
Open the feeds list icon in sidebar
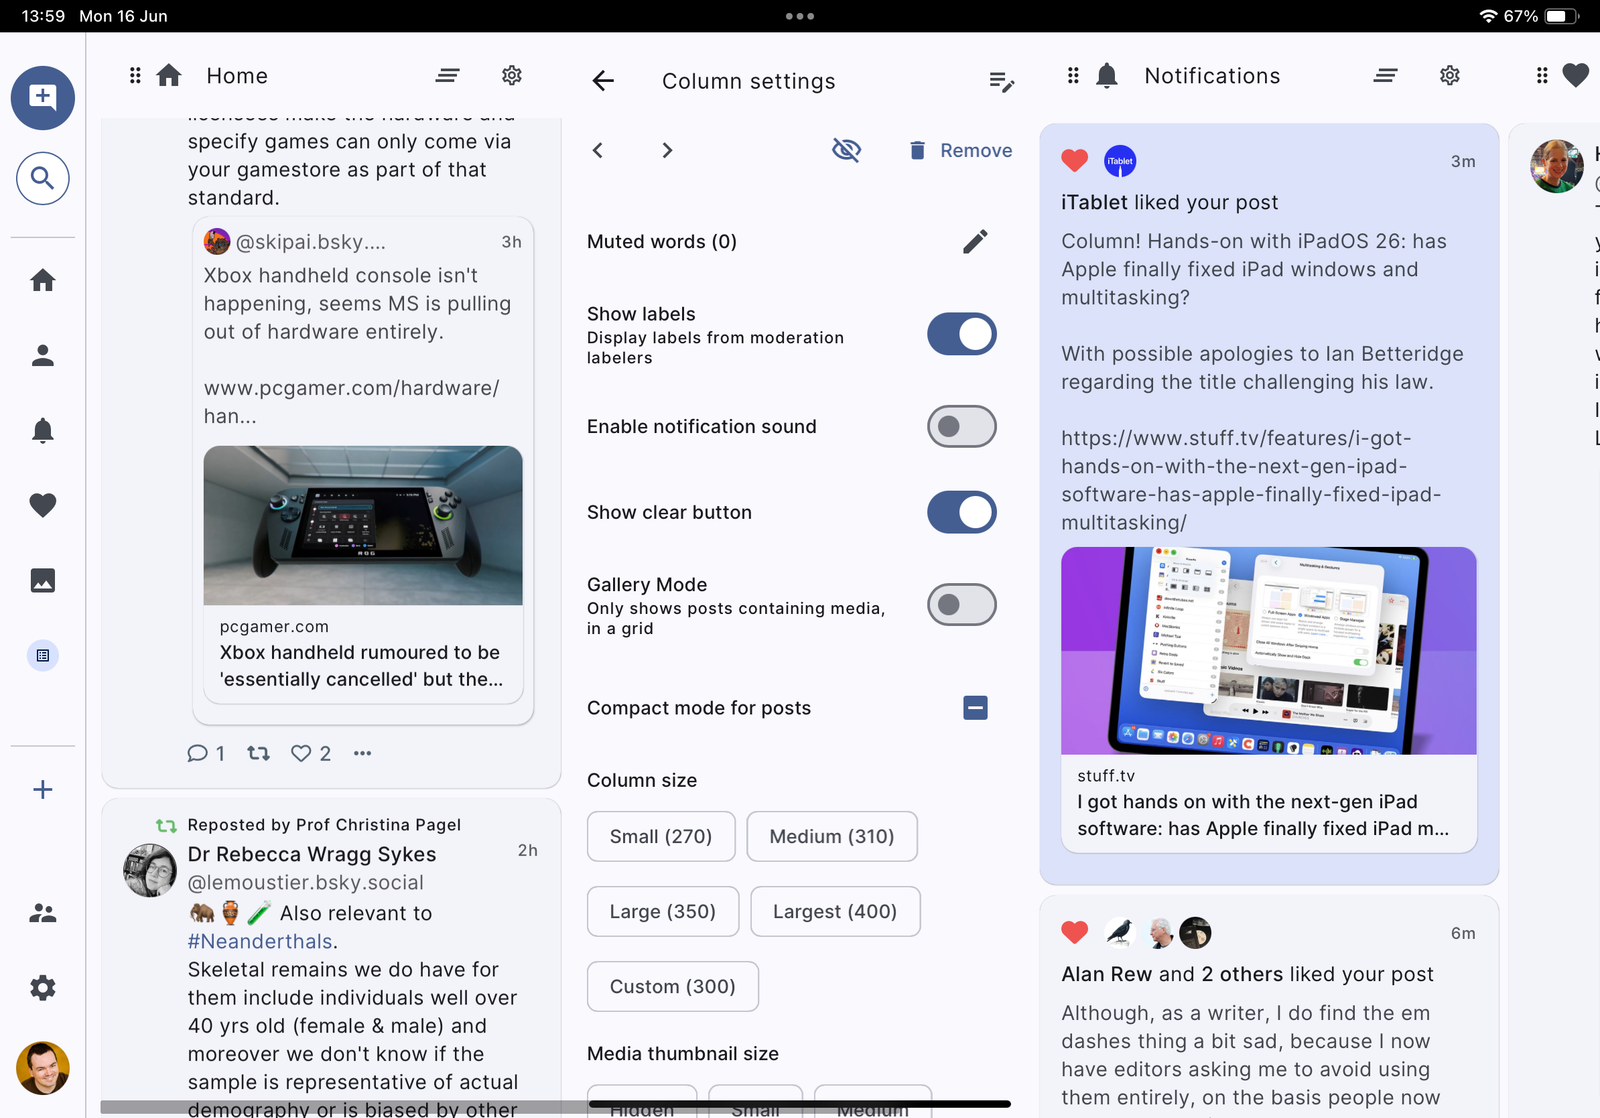pyautogui.click(x=43, y=655)
